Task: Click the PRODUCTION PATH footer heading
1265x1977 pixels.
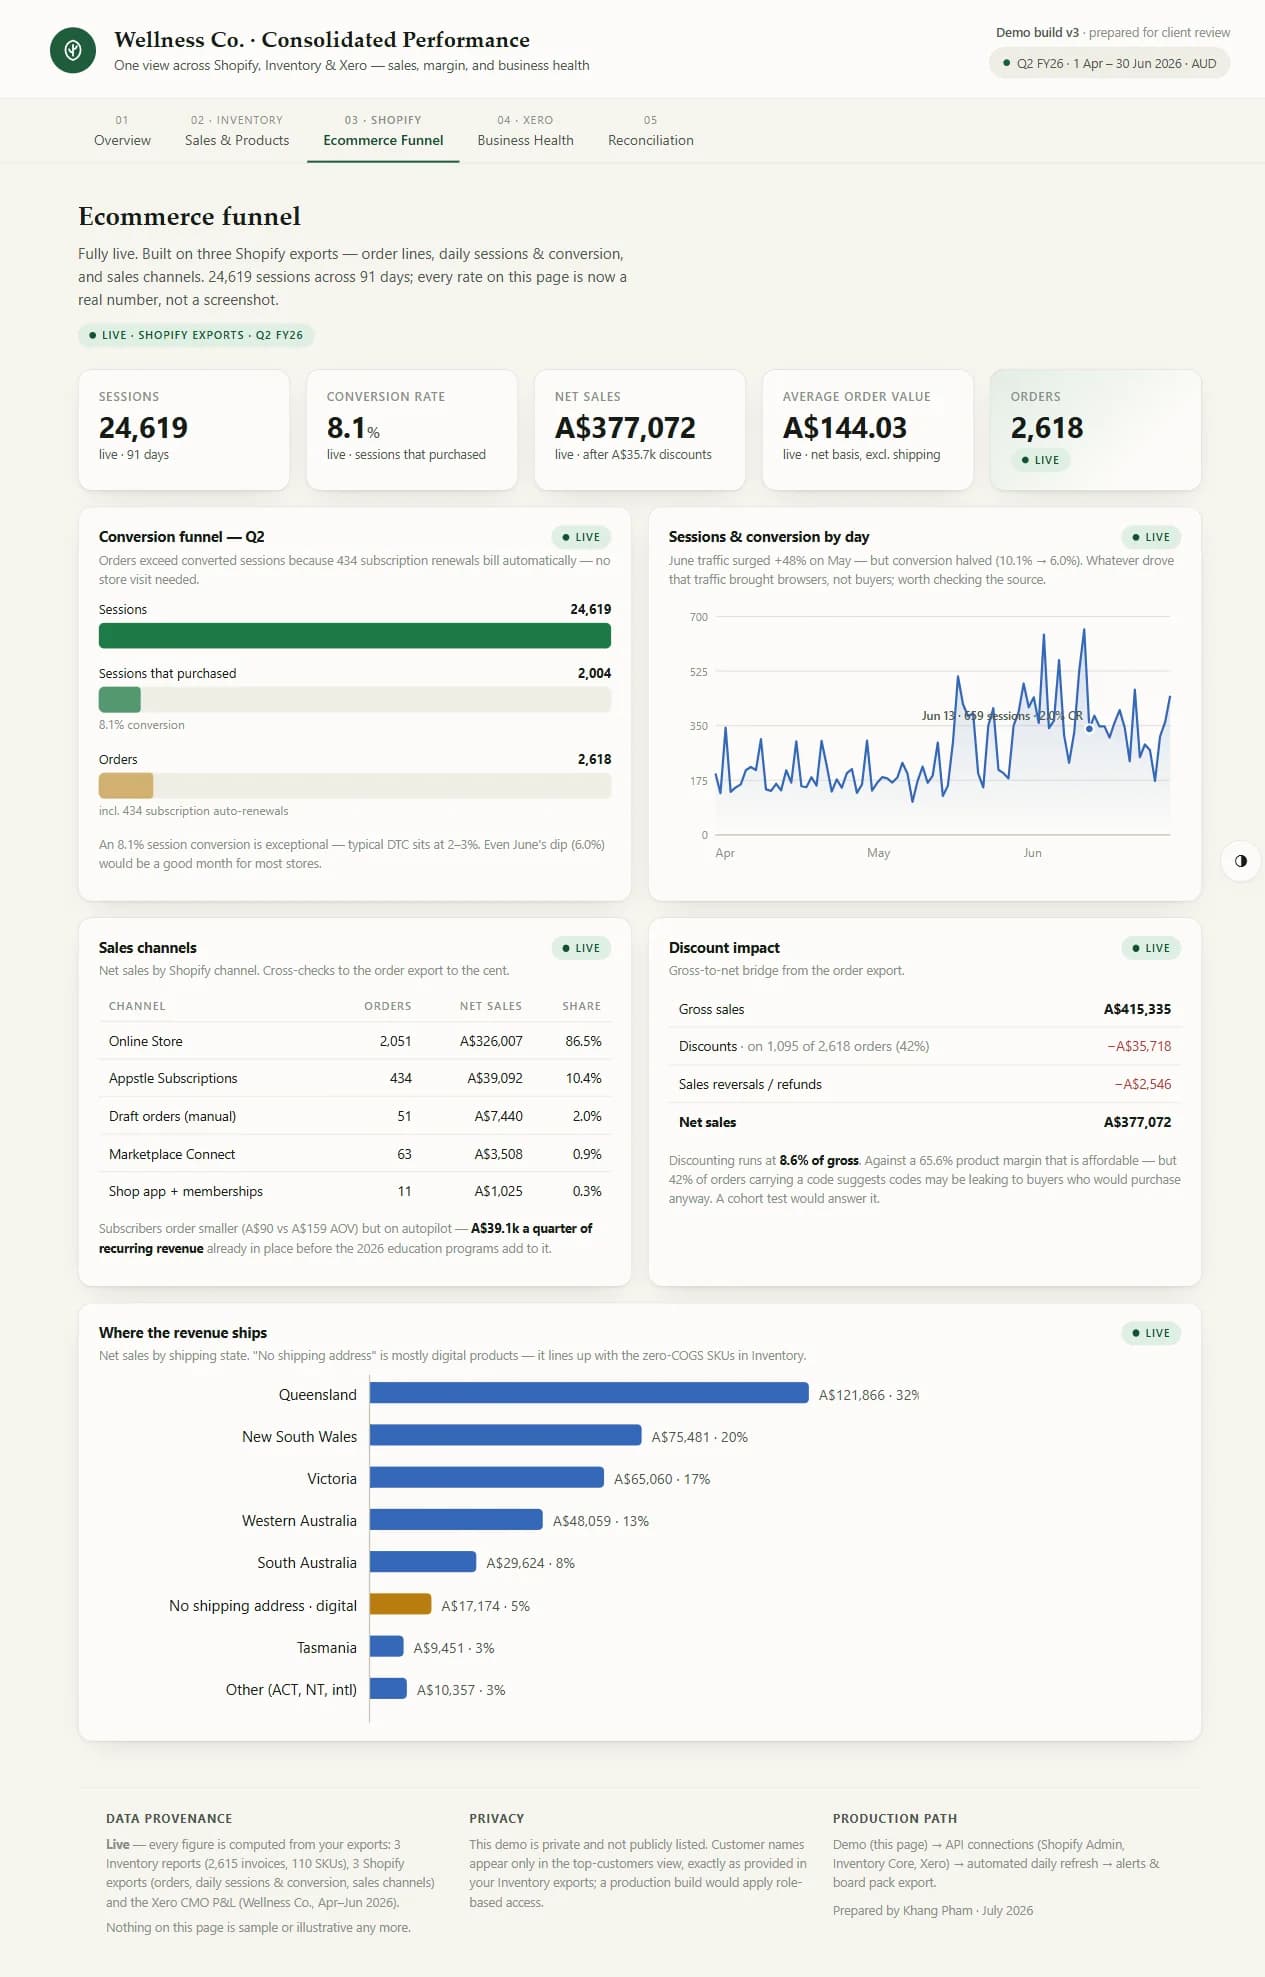Action: tap(895, 1818)
